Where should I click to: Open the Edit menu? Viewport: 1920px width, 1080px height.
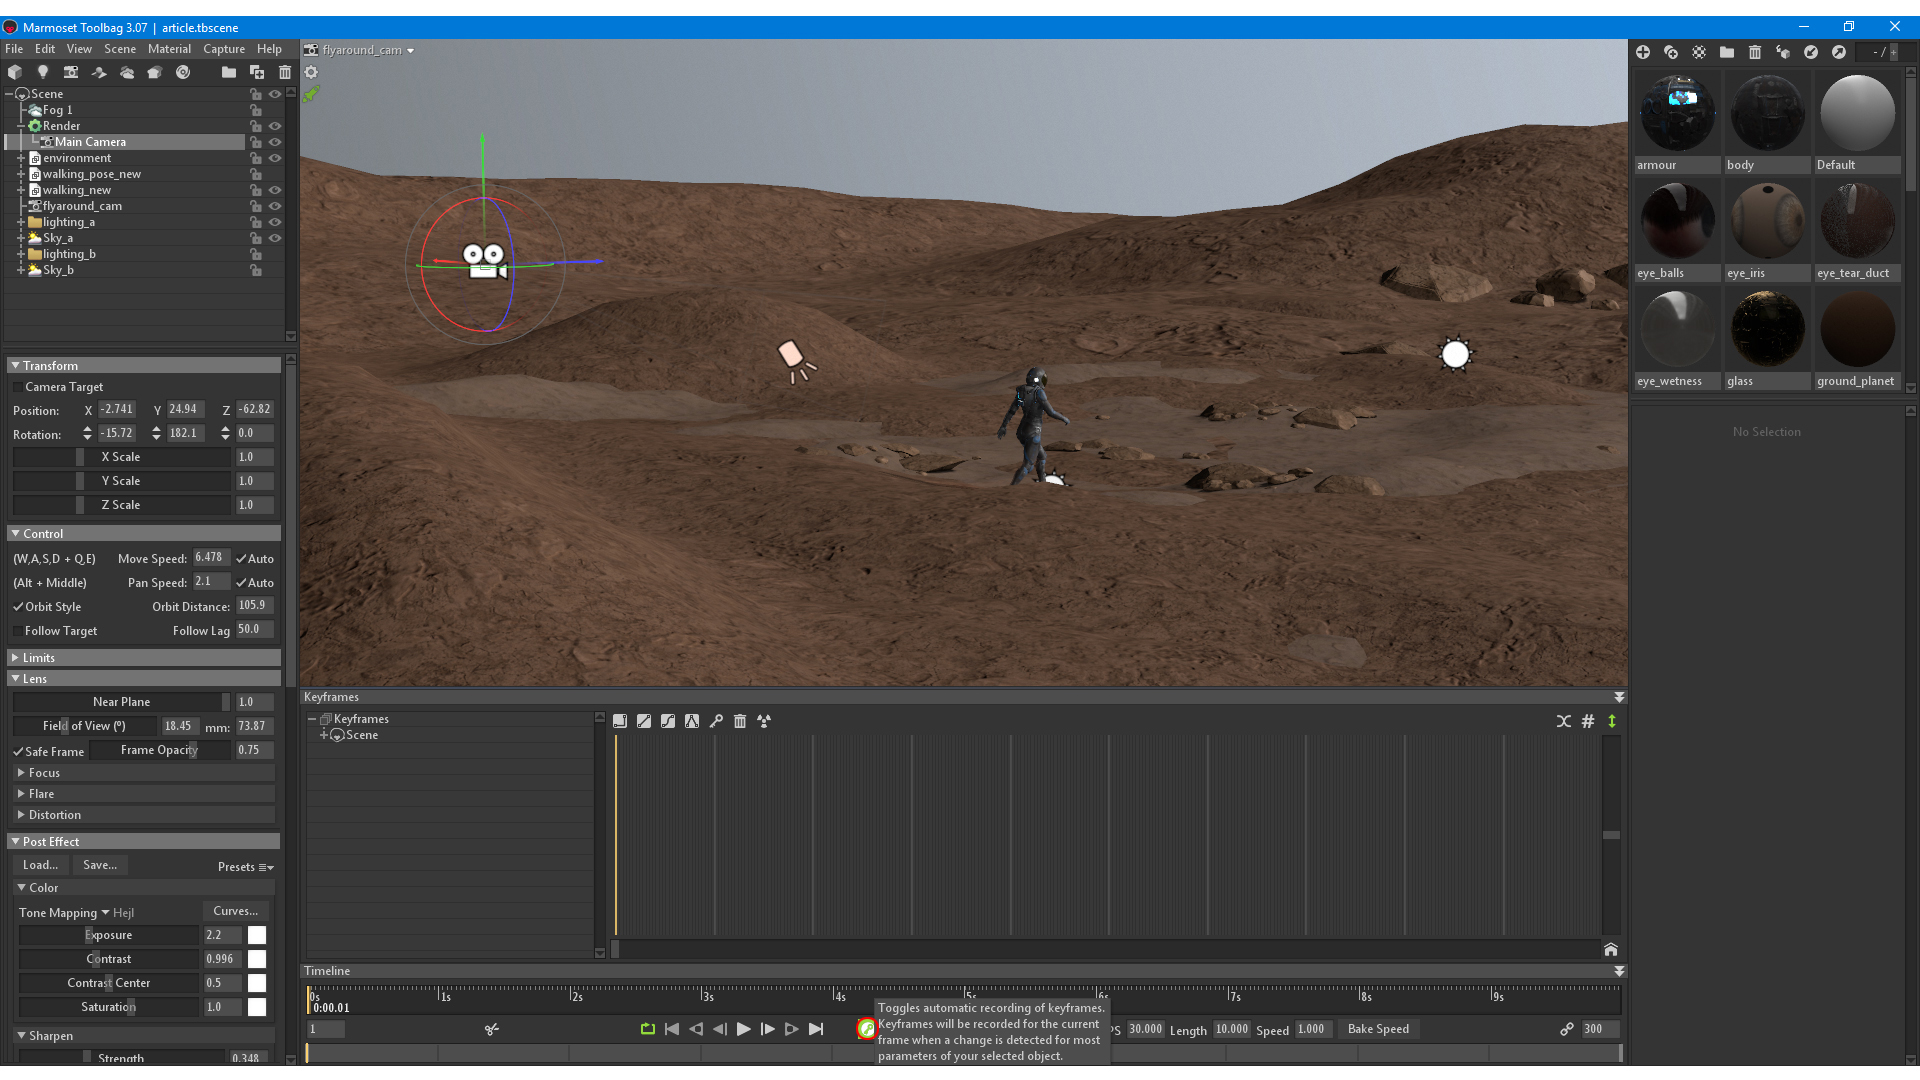(45, 49)
